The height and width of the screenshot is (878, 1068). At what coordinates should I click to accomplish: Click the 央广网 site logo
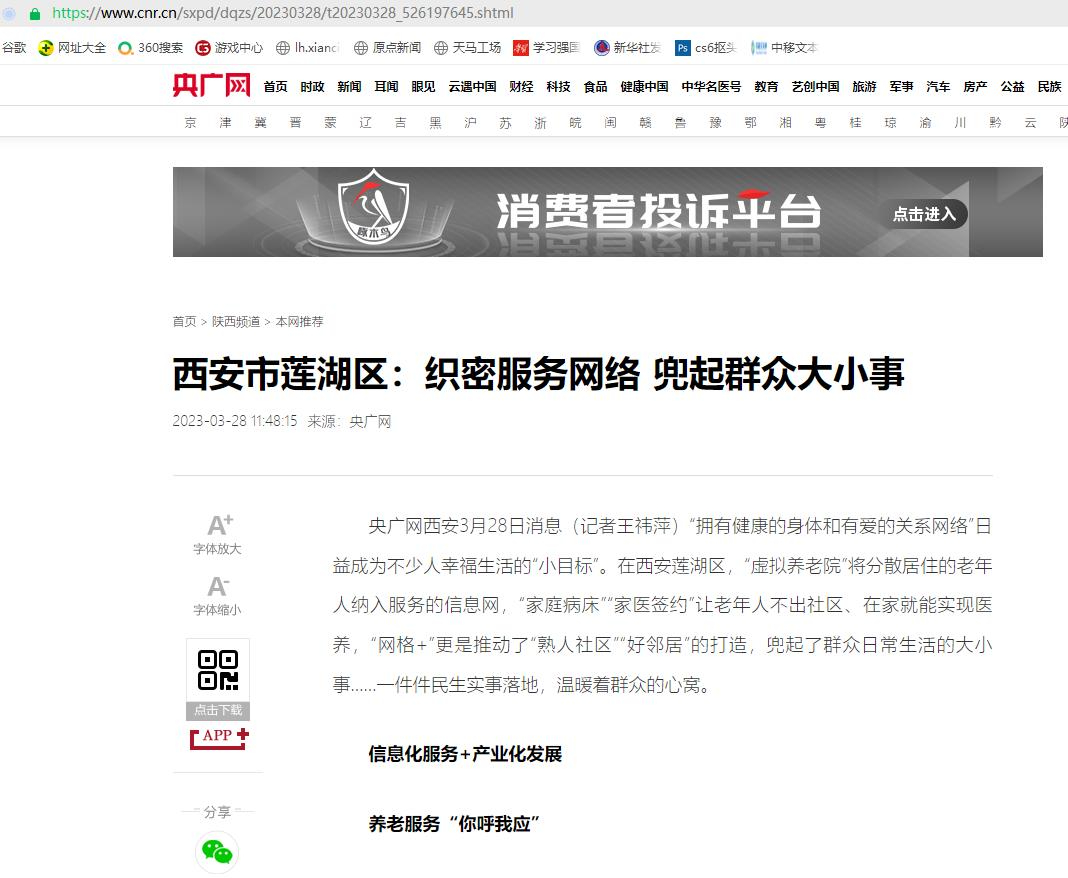pyautogui.click(x=211, y=86)
